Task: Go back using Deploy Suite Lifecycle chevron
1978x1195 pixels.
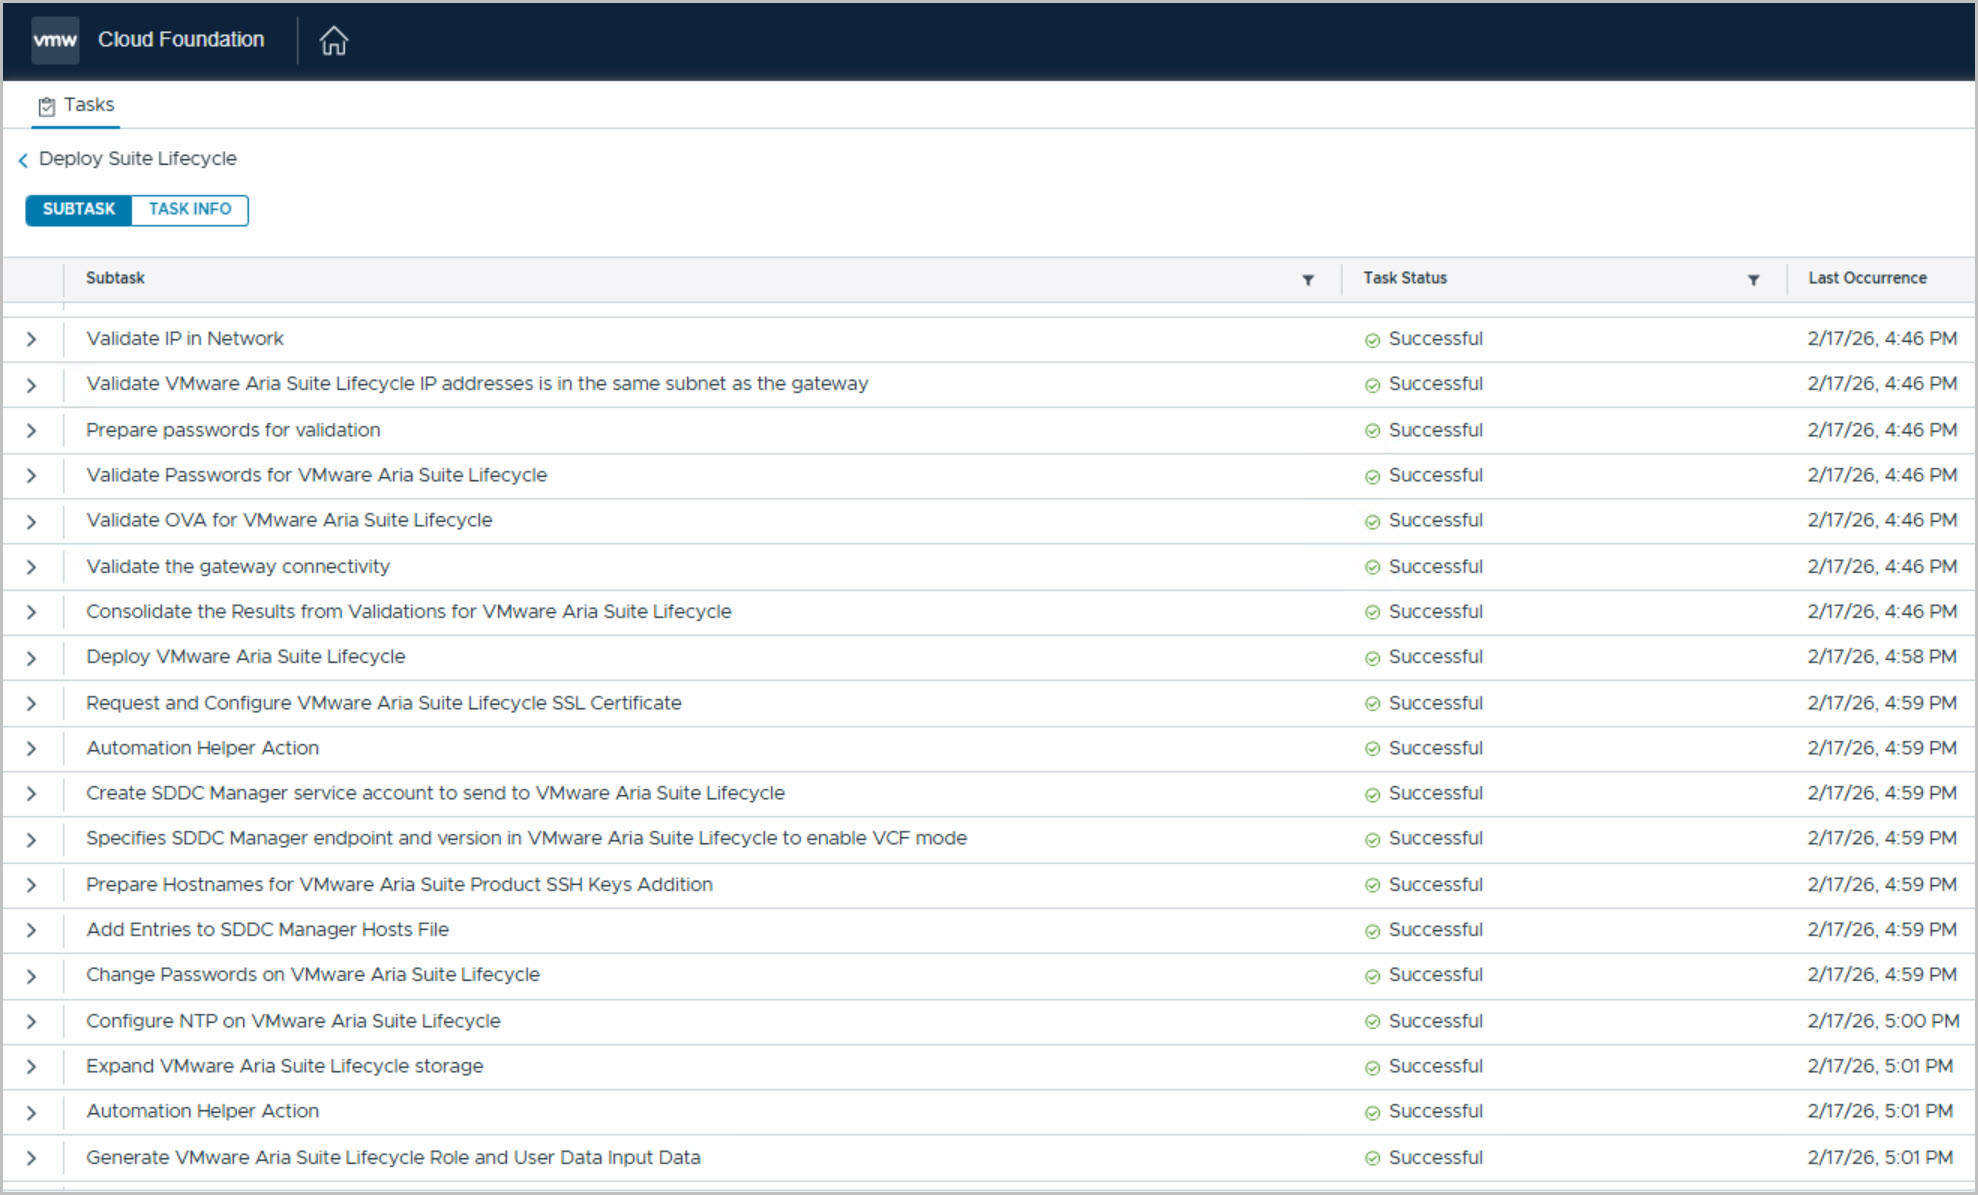Action: coord(23,160)
